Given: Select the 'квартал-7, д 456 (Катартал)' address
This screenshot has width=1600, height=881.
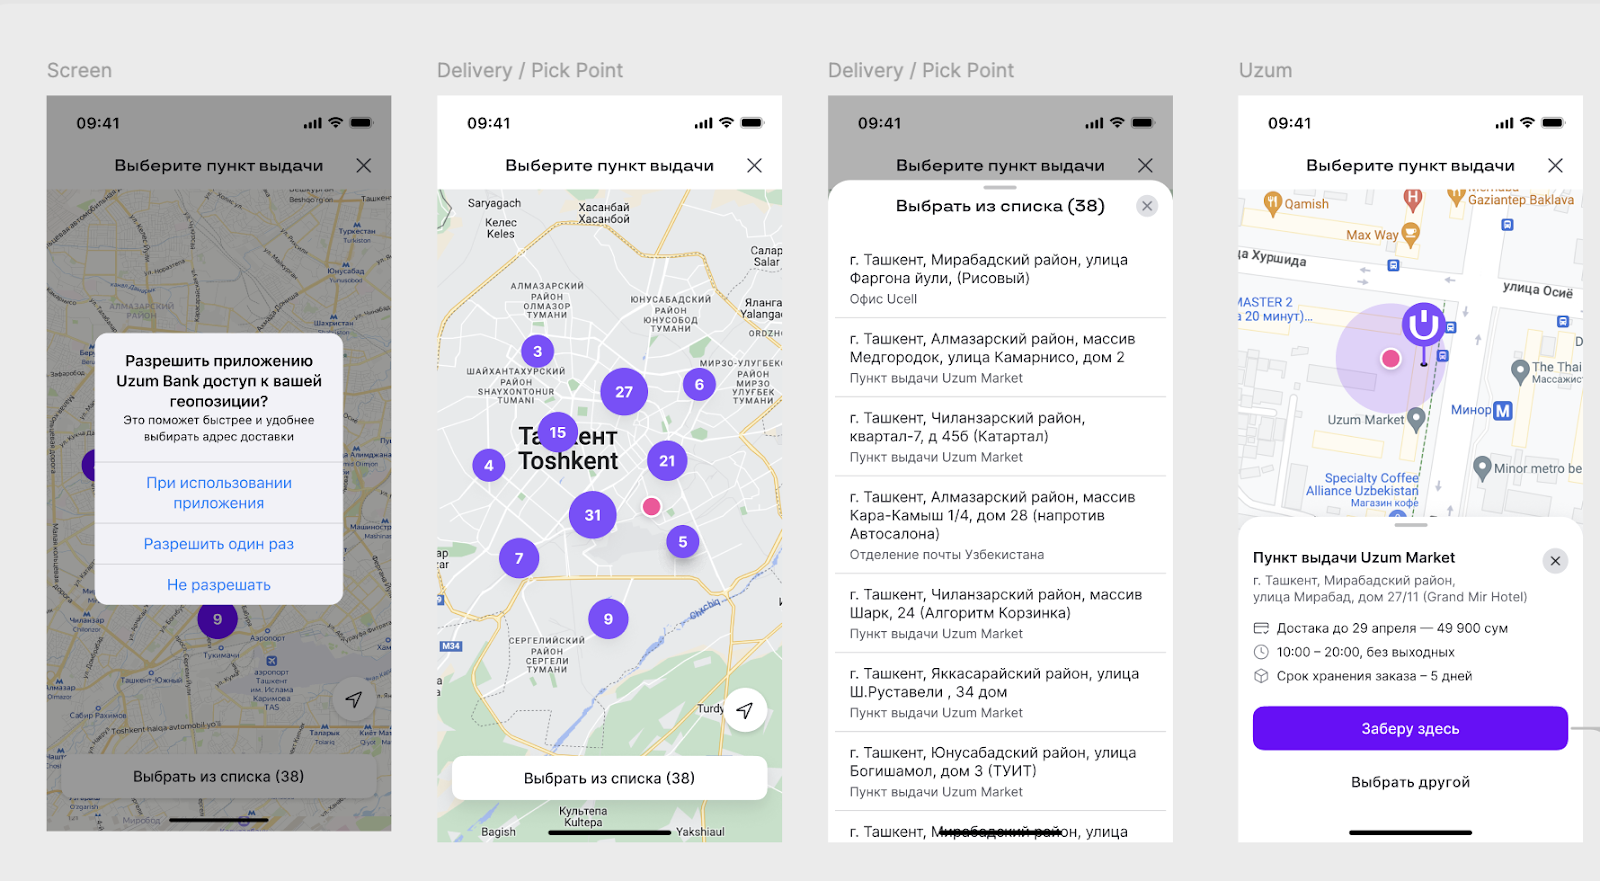Looking at the screenshot, I should tap(1000, 437).
